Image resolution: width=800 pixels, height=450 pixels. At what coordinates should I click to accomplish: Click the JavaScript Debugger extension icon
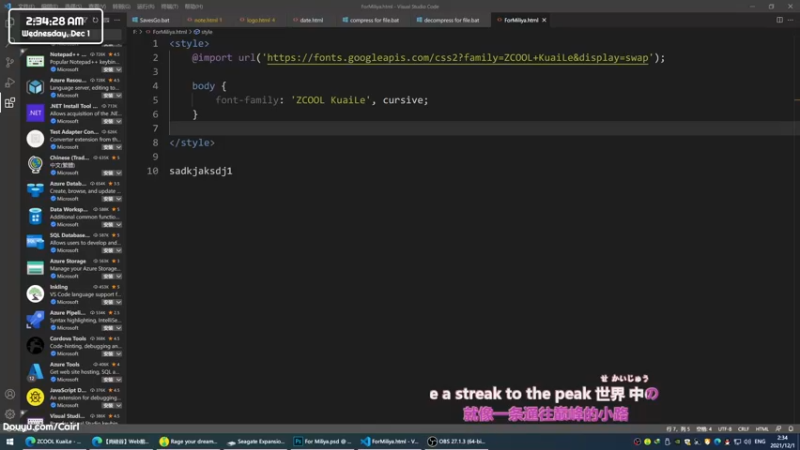(35, 397)
